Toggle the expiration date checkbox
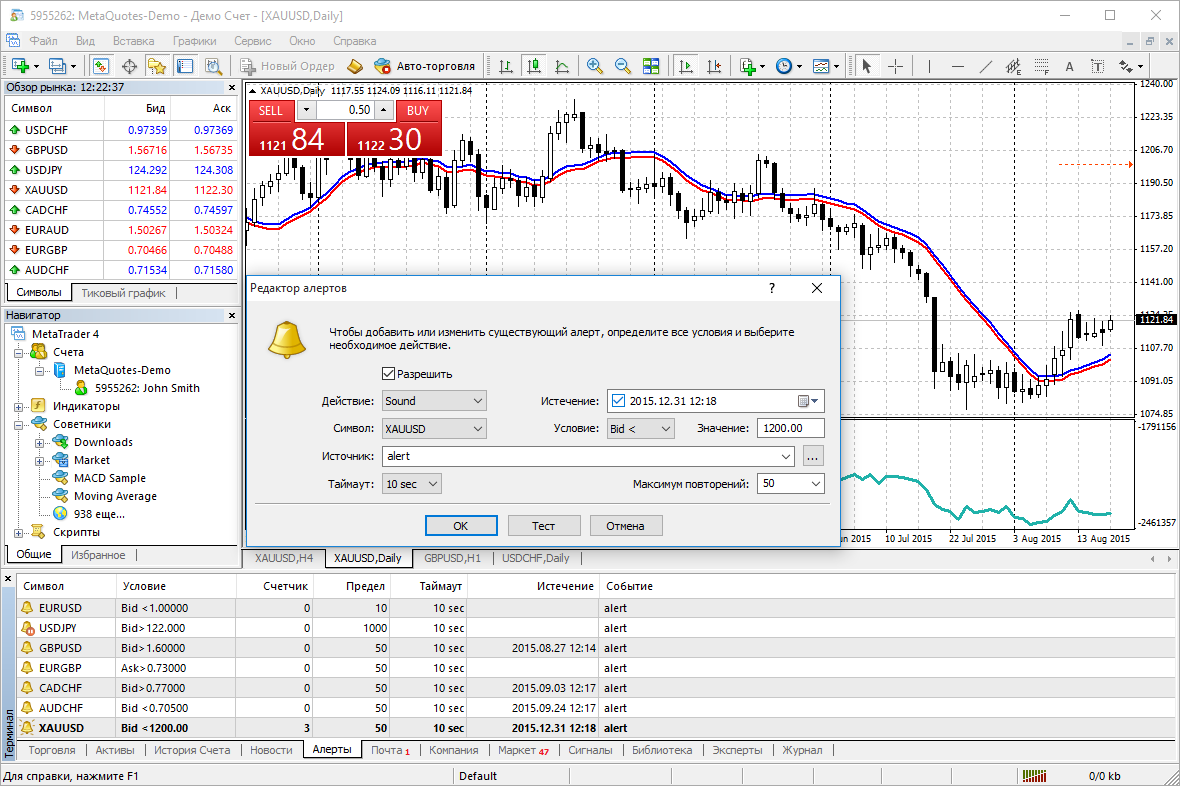Viewport: 1180px width, 786px height. pos(617,401)
